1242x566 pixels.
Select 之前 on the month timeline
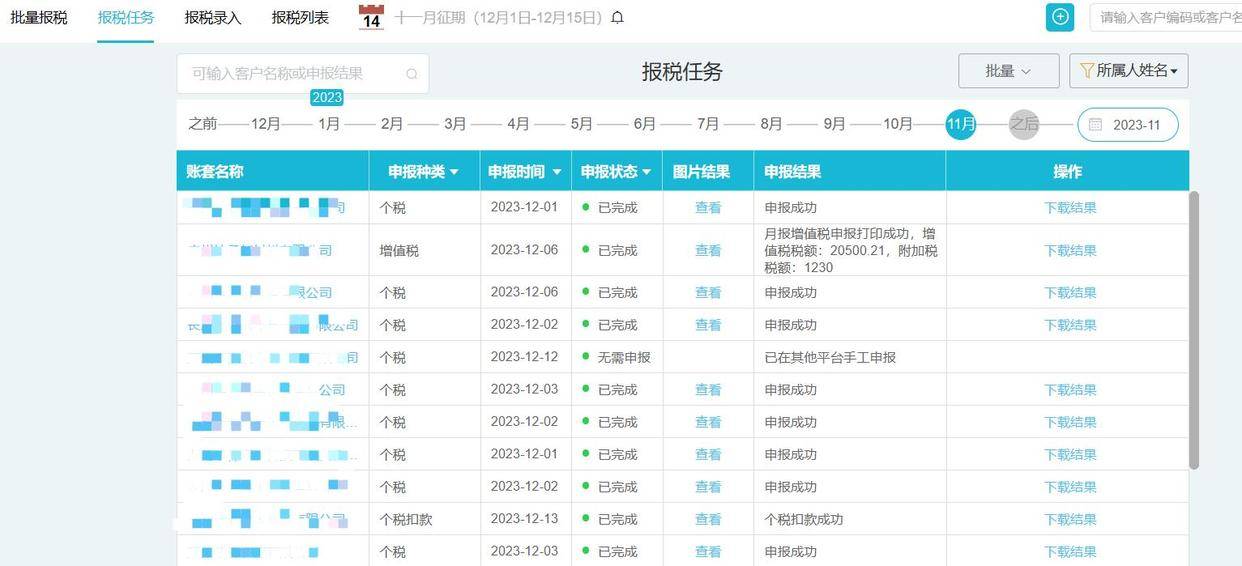(202, 124)
